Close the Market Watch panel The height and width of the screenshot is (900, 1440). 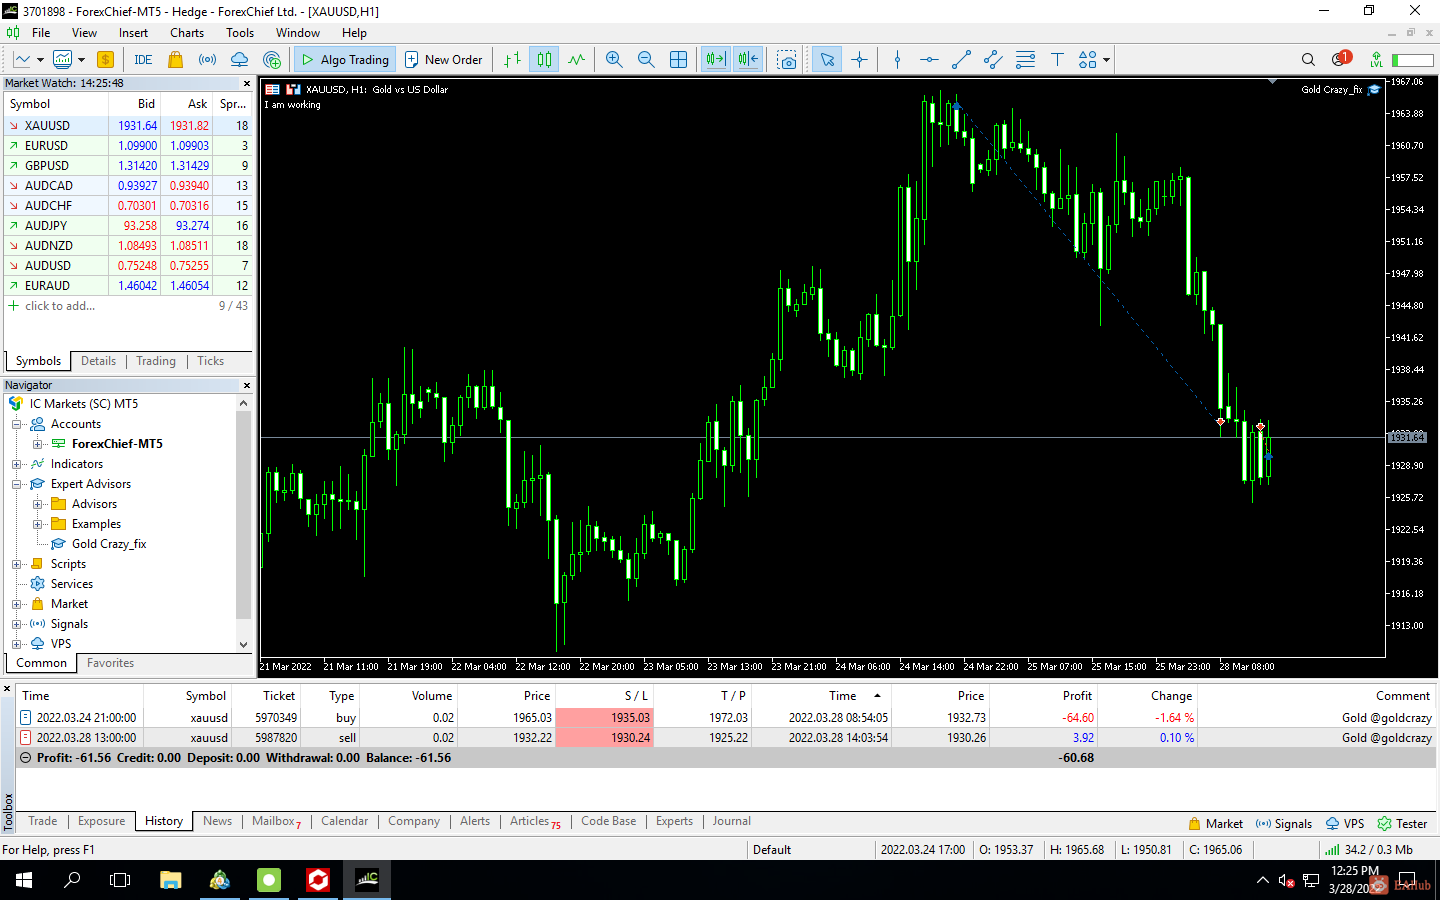click(247, 83)
